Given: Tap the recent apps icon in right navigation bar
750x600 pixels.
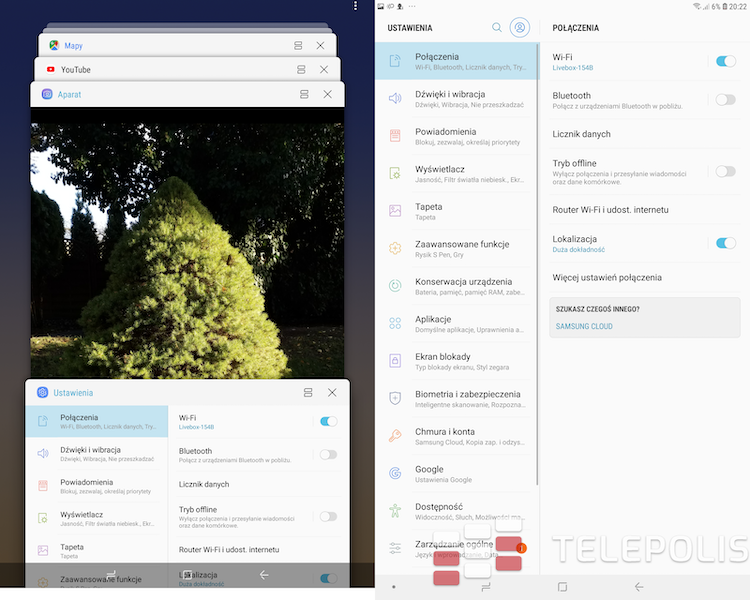Looking at the screenshot, I should (562, 587).
